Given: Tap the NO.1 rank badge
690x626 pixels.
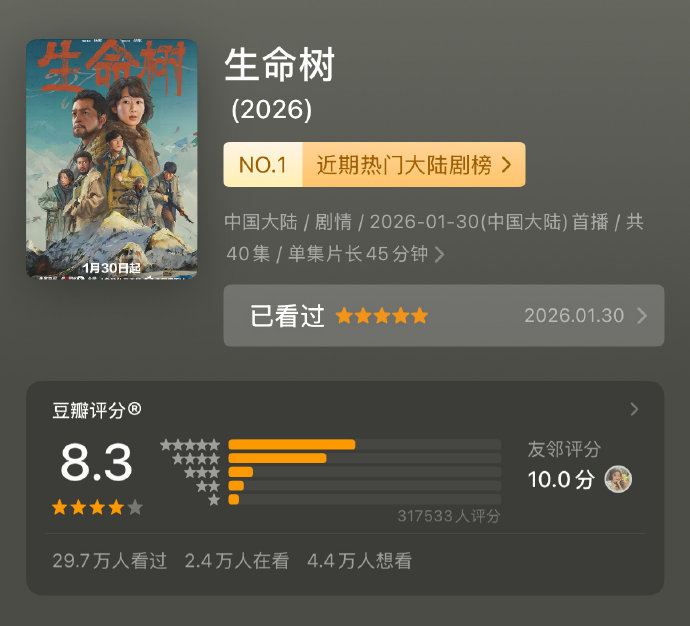Looking at the screenshot, I should tap(263, 165).
